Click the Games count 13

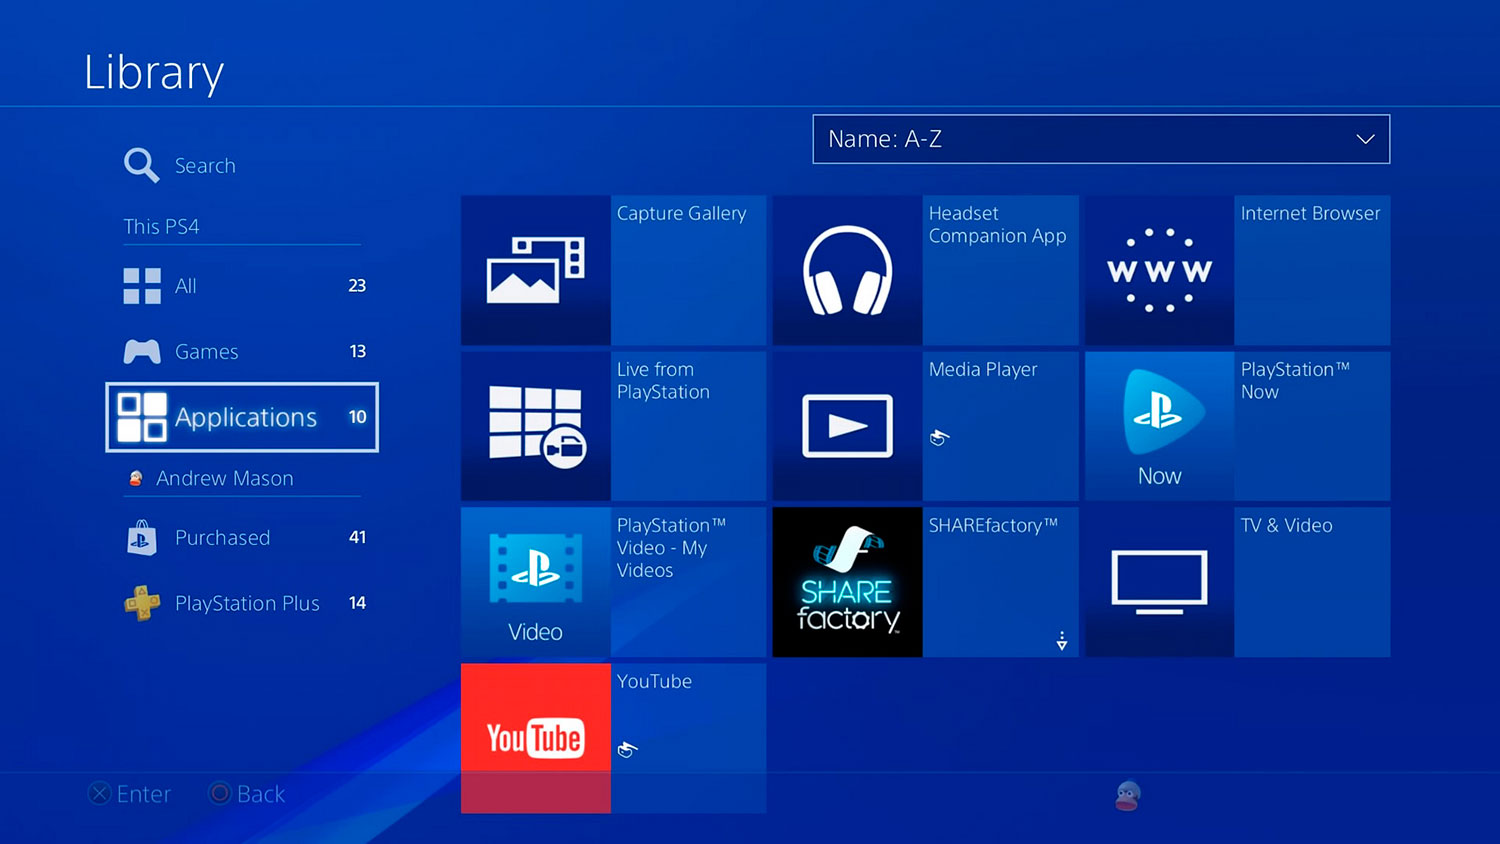(x=358, y=352)
